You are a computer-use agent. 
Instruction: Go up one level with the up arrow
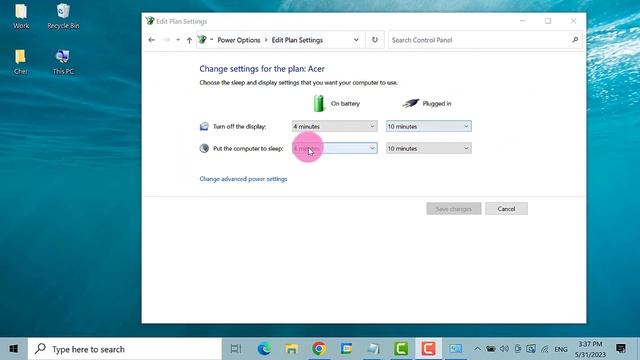pos(189,40)
